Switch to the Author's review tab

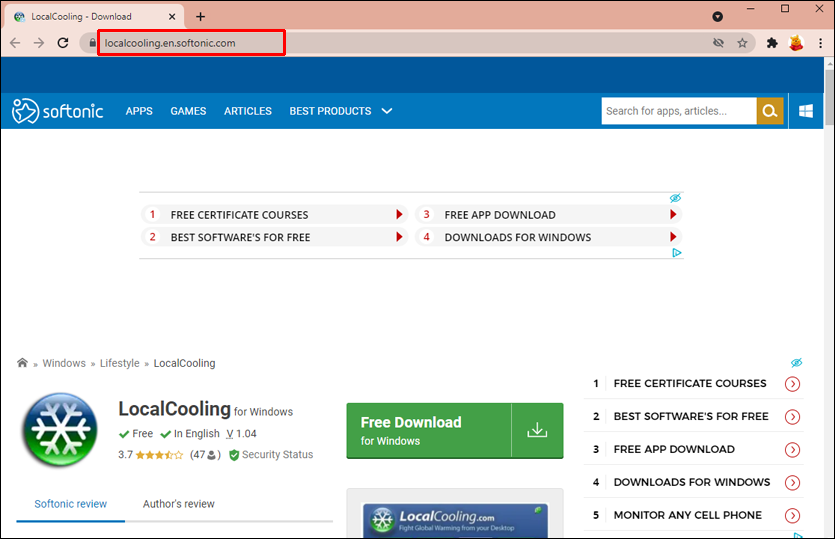(x=178, y=504)
